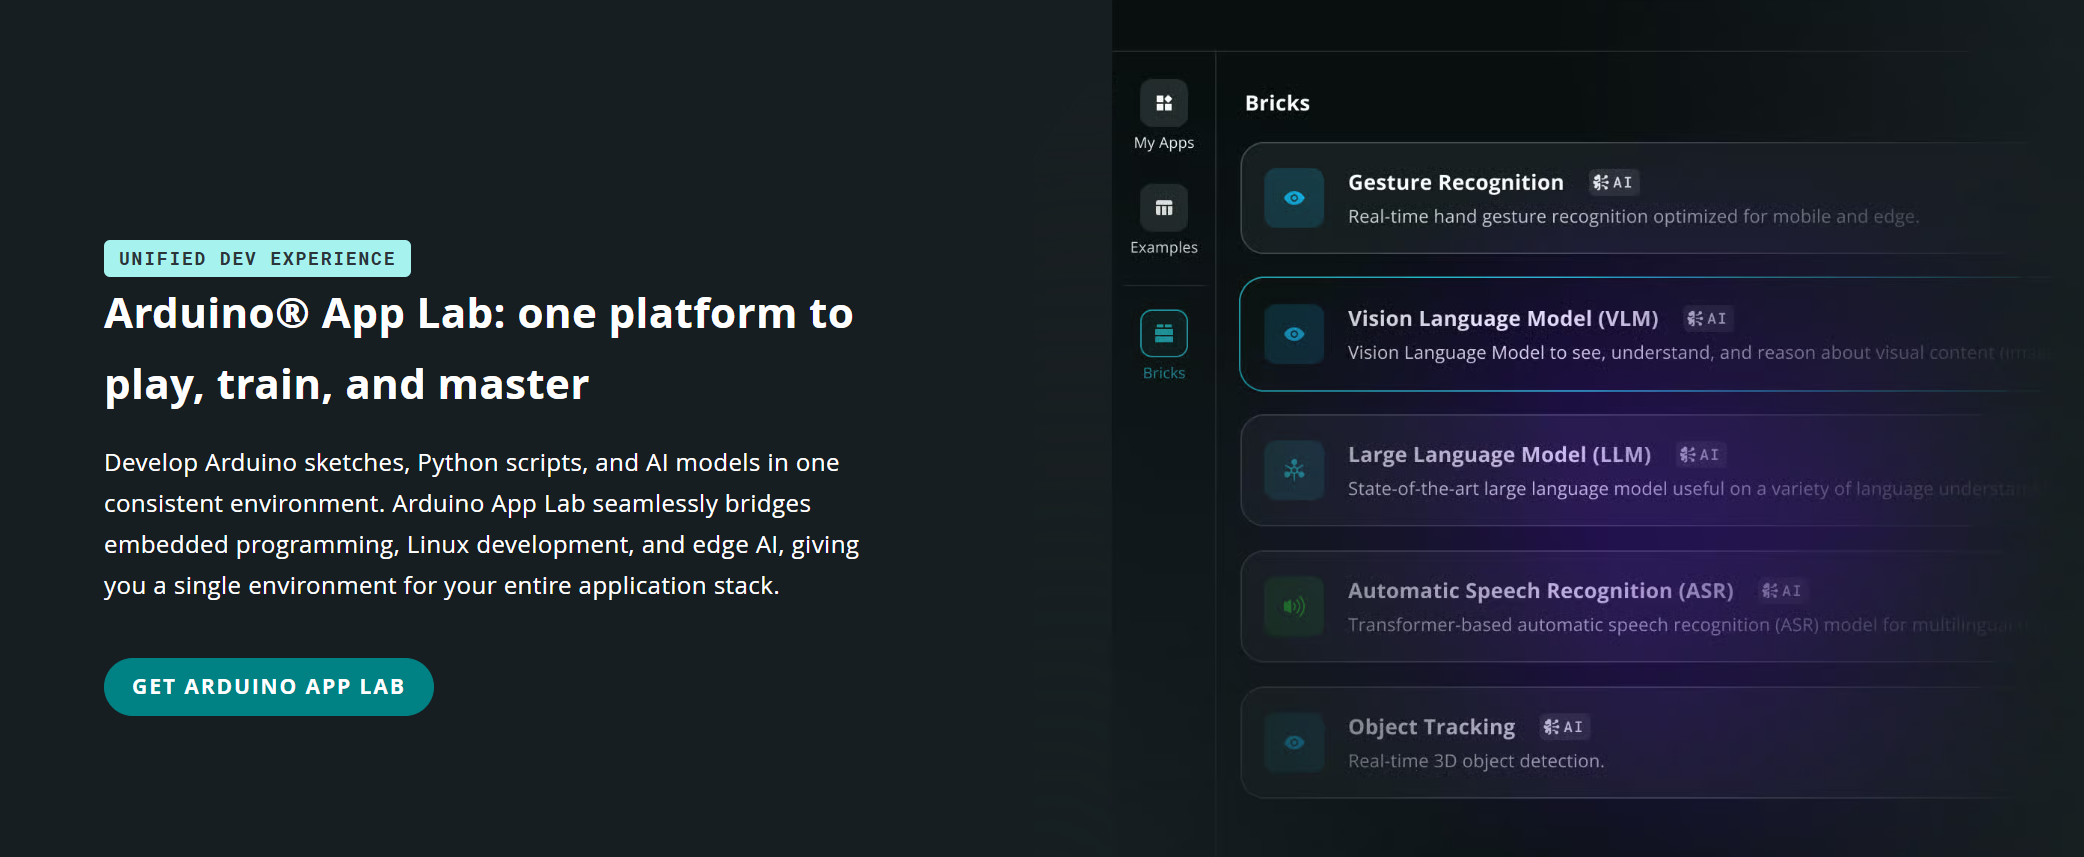
Task: Click the Vision Language Model eye icon
Action: point(1294,334)
